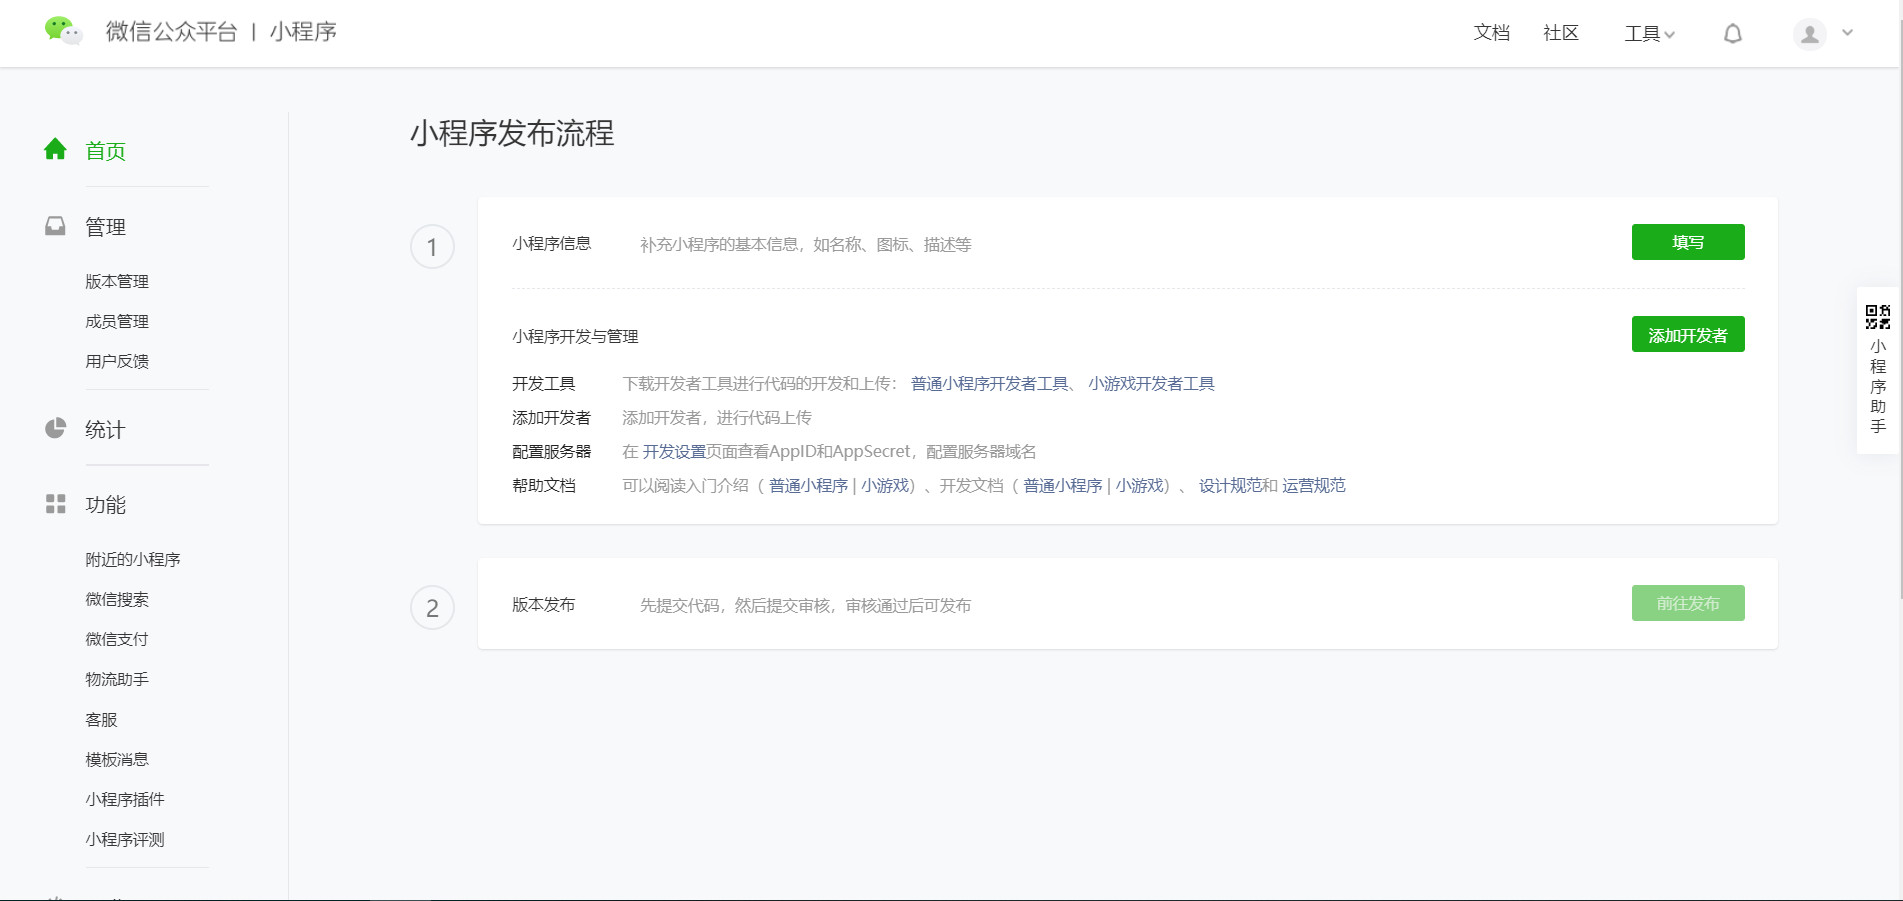
Task: Open 客服 in sidebar
Action: [101, 720]
